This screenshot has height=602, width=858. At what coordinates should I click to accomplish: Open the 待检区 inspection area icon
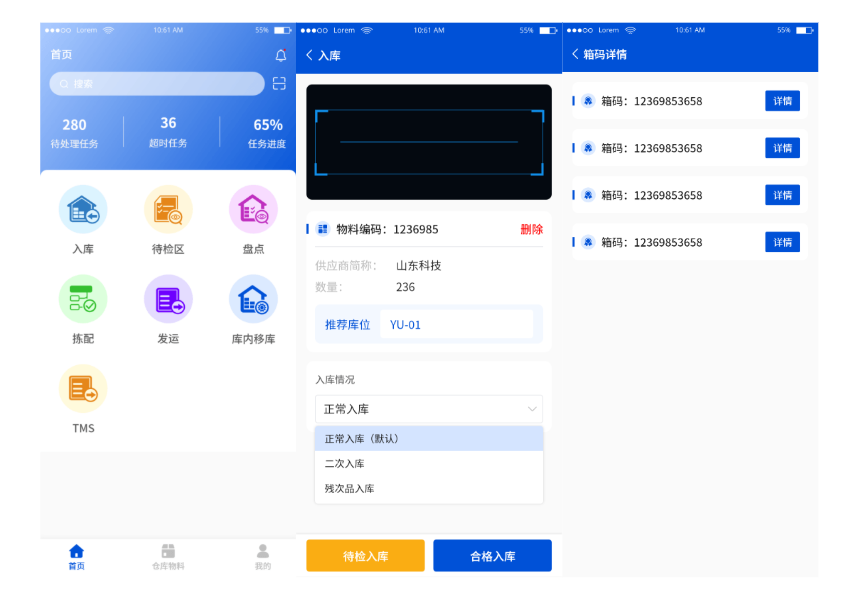(x=168, y=211)
